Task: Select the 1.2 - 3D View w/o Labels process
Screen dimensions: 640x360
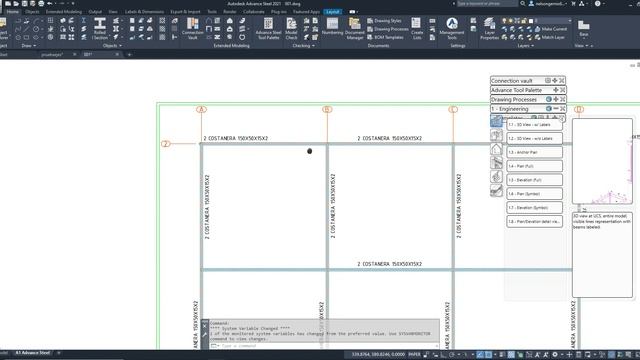Action: [534, 138]
